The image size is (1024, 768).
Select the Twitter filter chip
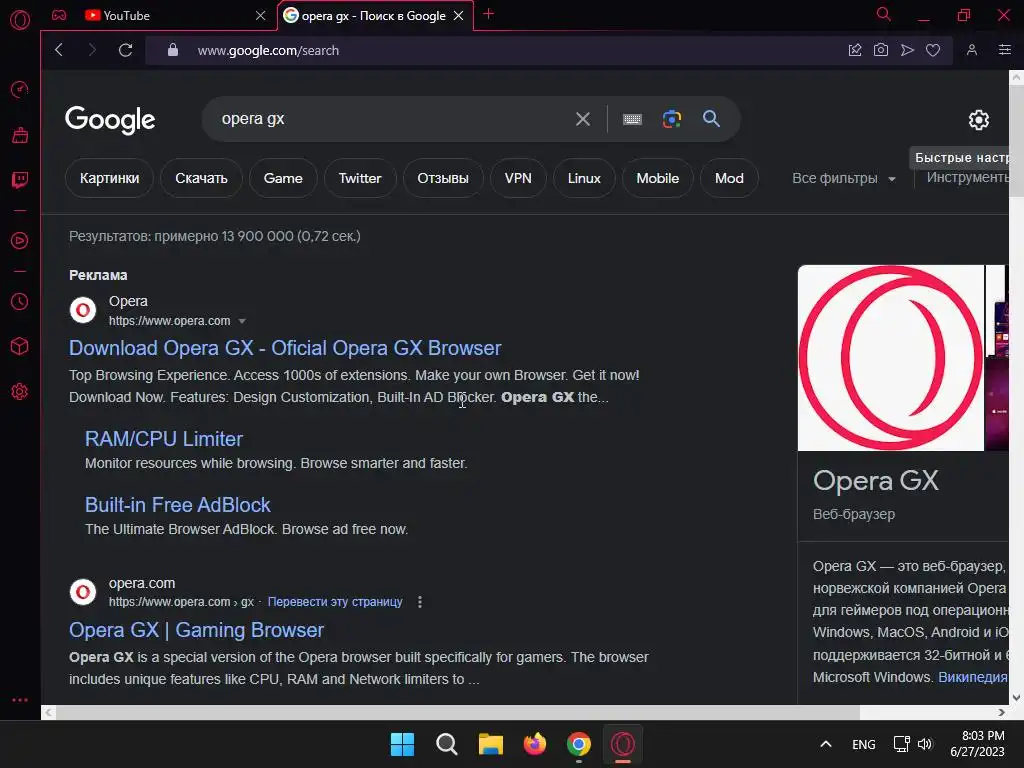point(360,178)
